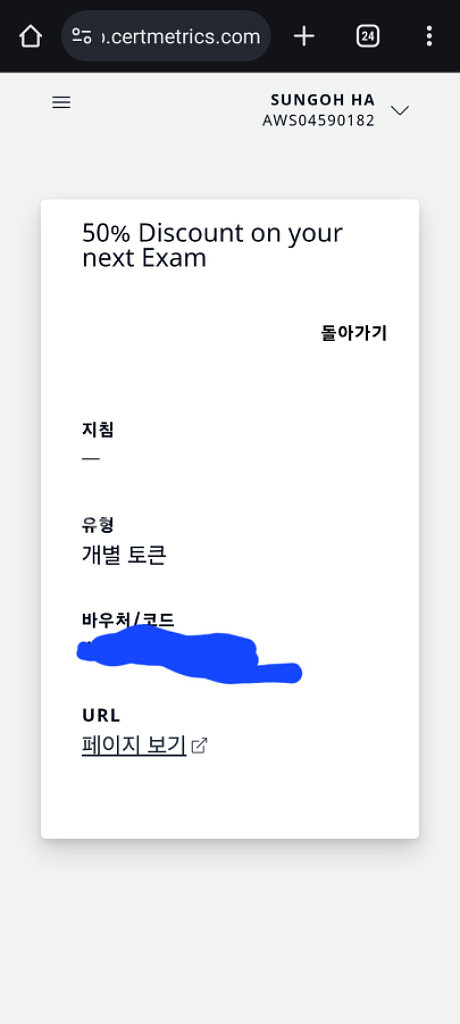The image size is (460, 1024).
Task: Select the AWS04590182 account ID text
Action: click(319, 121)
